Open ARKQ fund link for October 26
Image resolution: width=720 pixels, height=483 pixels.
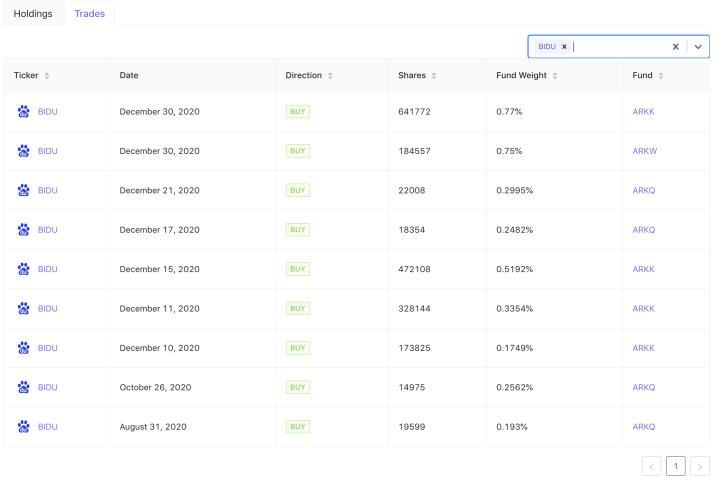pos(644,388)
